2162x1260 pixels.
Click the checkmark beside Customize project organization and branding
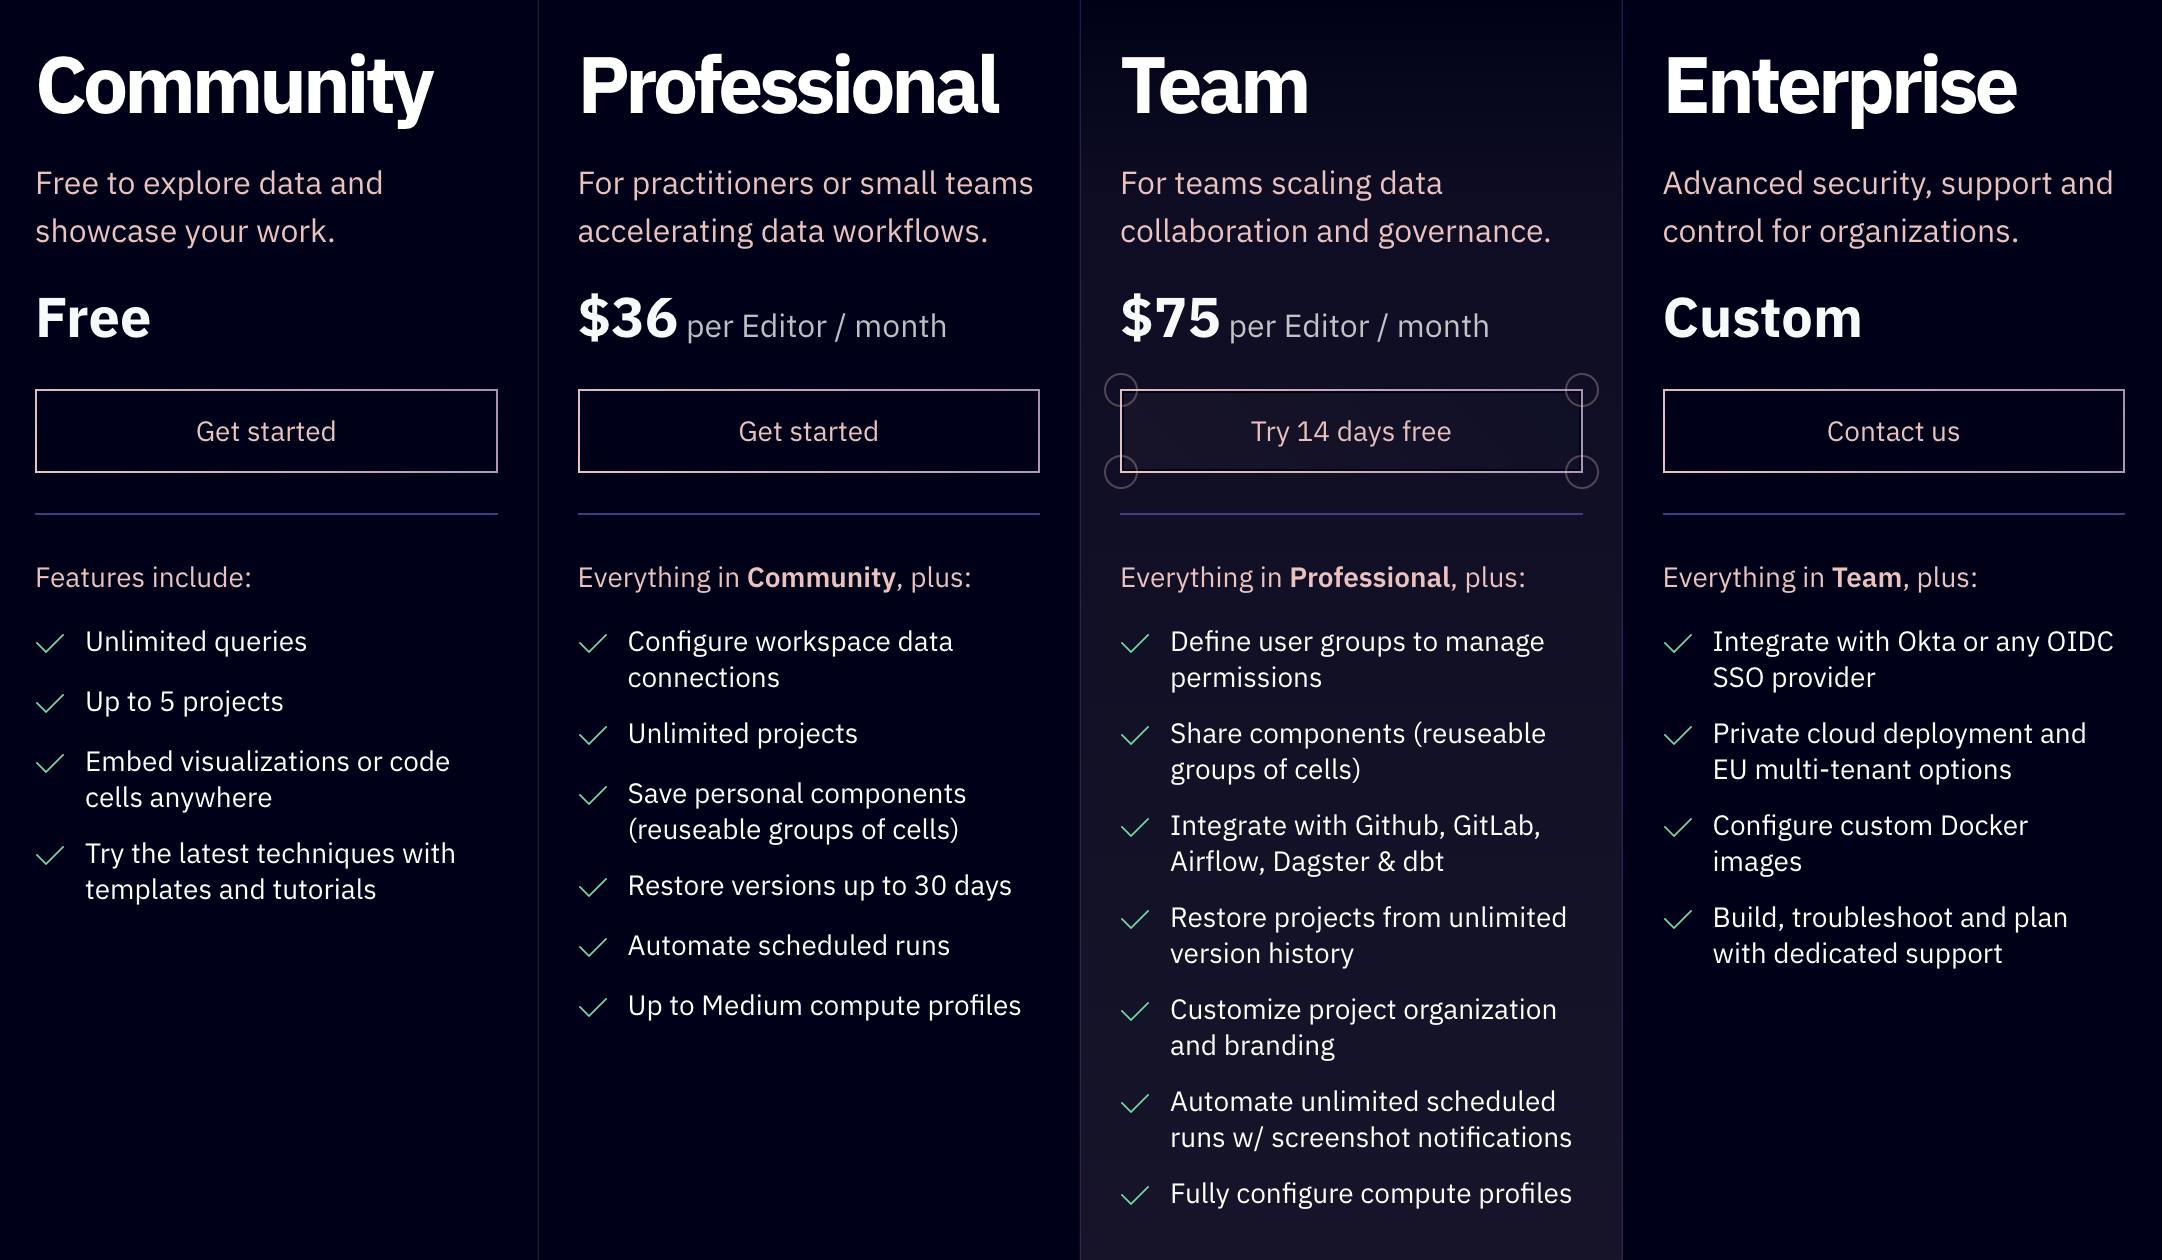[1135, 1011]
